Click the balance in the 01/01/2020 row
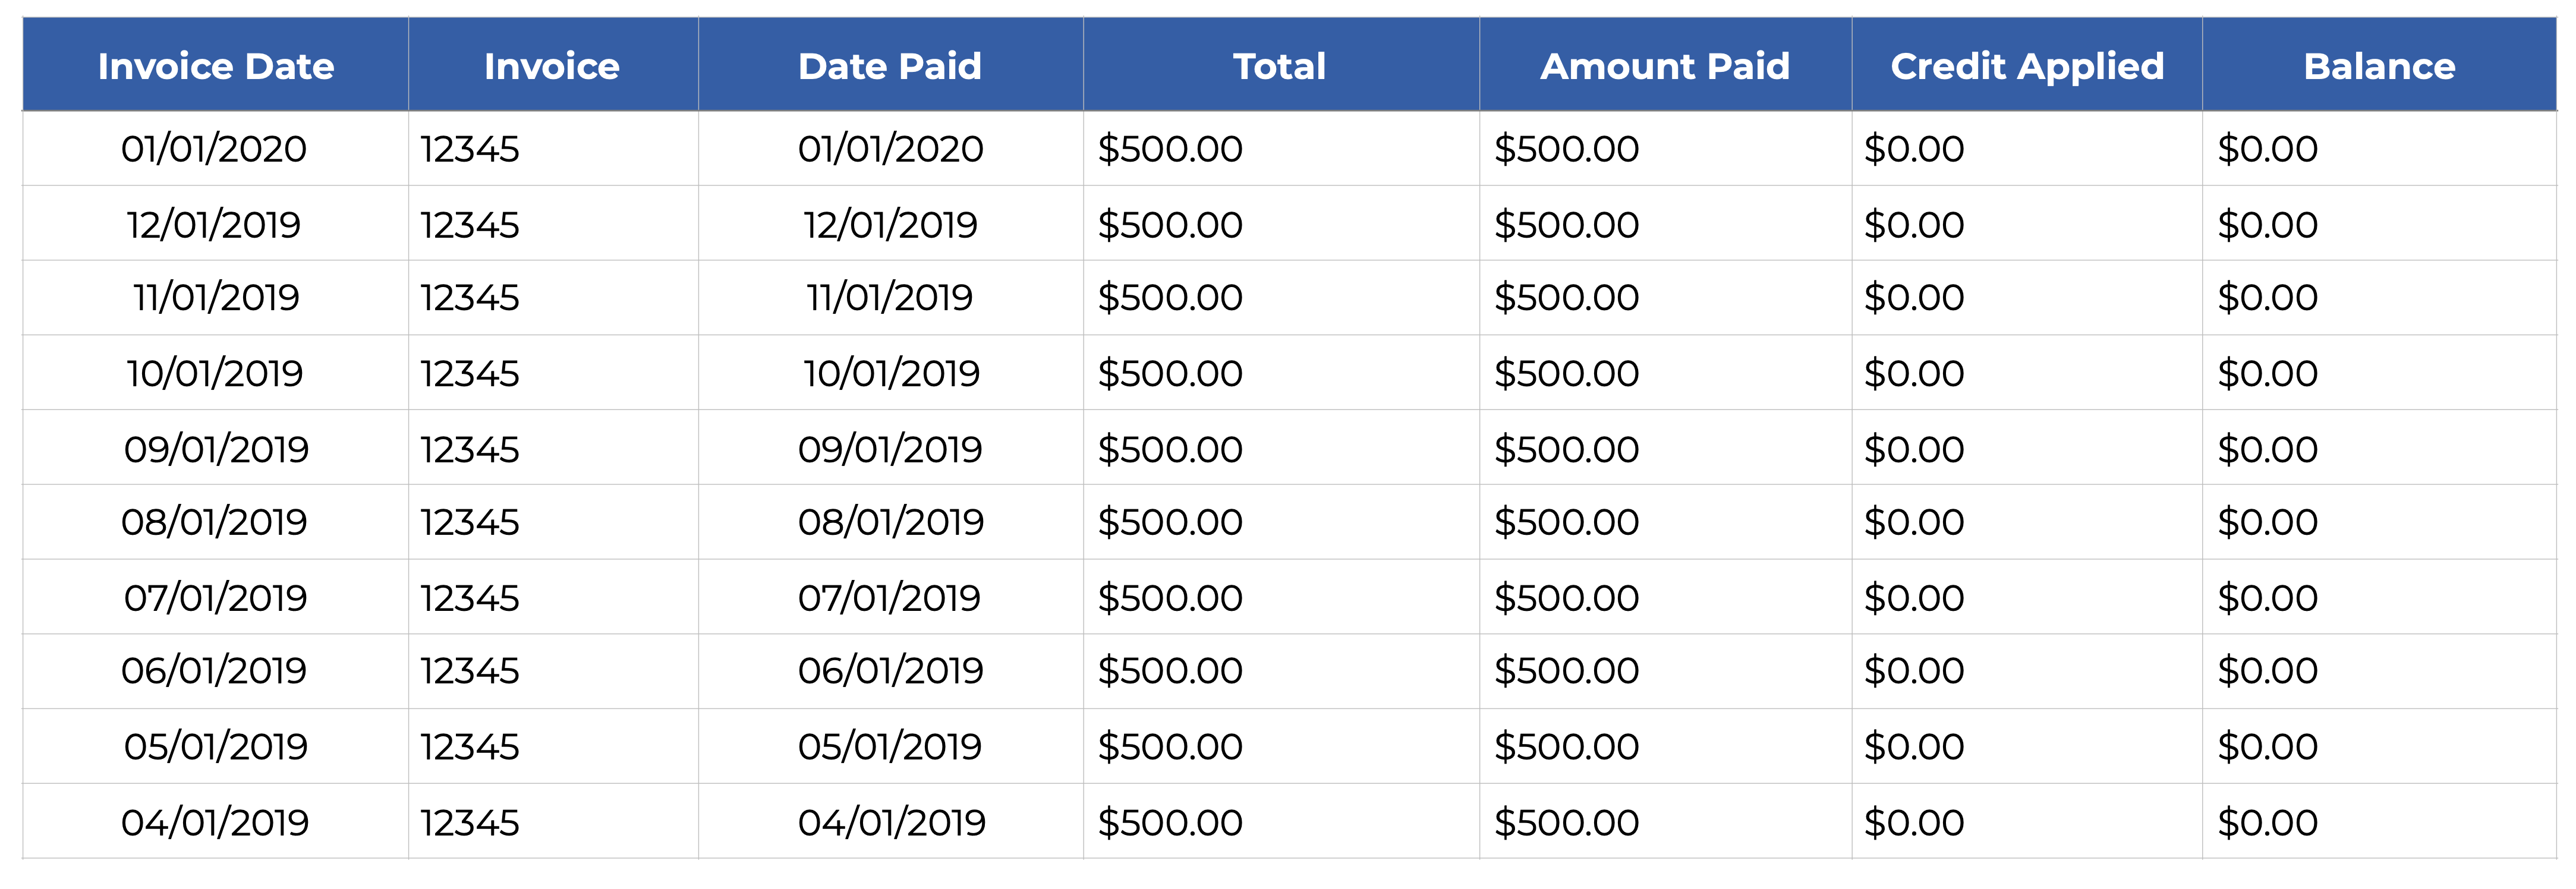 point(2267,149)
